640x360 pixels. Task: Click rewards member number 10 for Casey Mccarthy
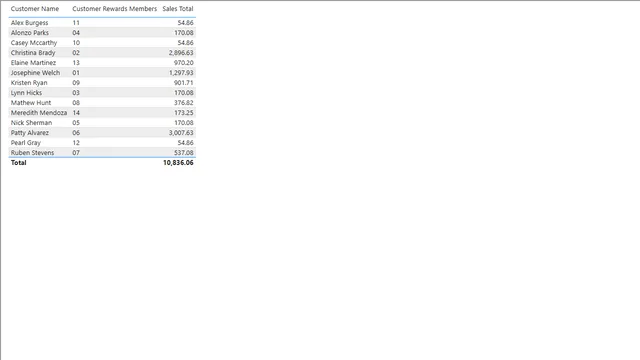tap(76, 43)
